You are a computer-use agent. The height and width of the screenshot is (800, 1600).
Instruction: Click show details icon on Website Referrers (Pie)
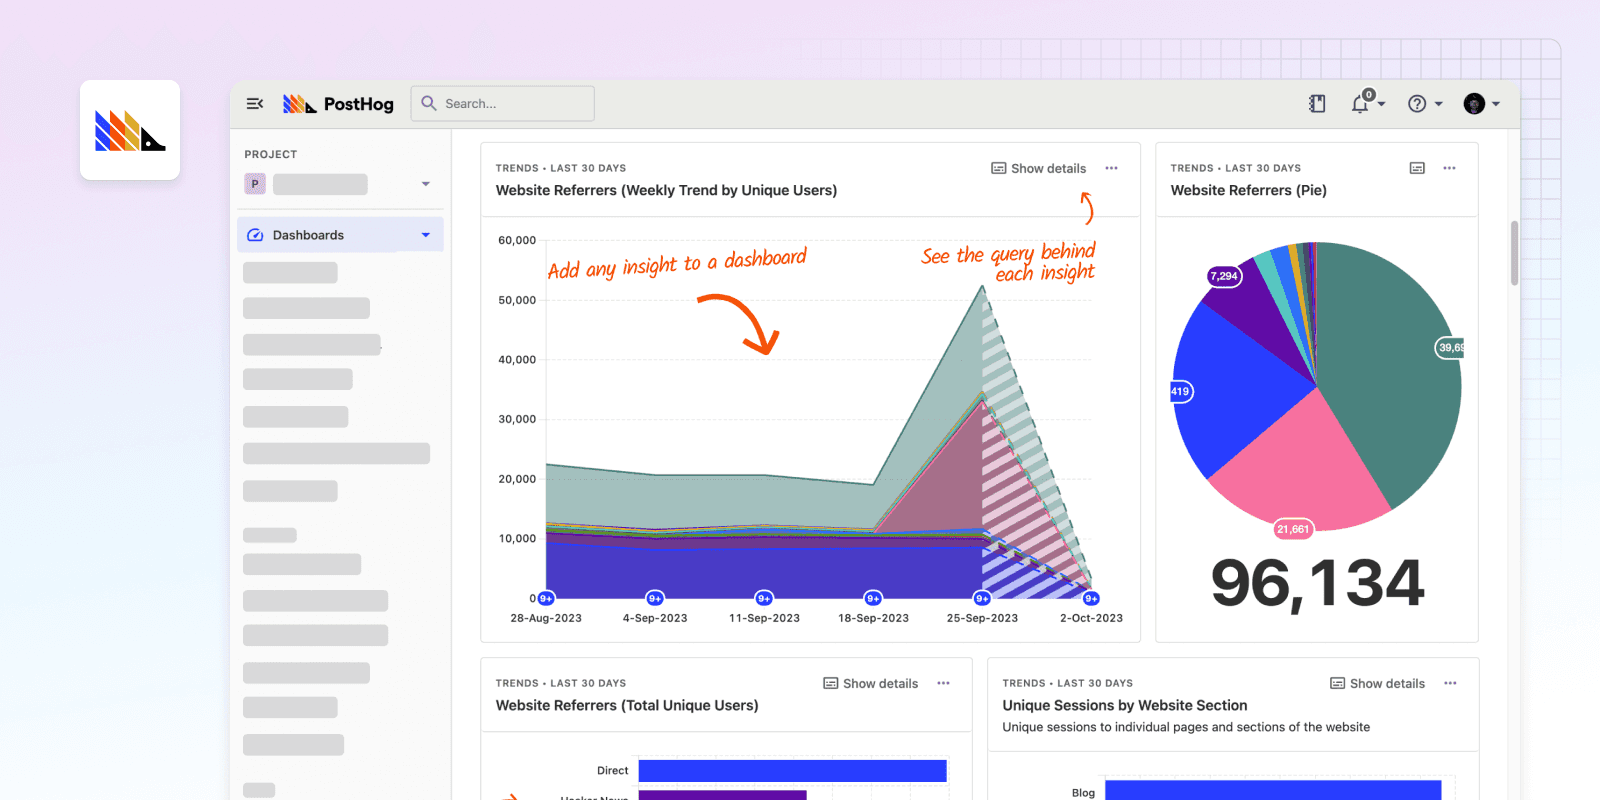click(1417, 168)
